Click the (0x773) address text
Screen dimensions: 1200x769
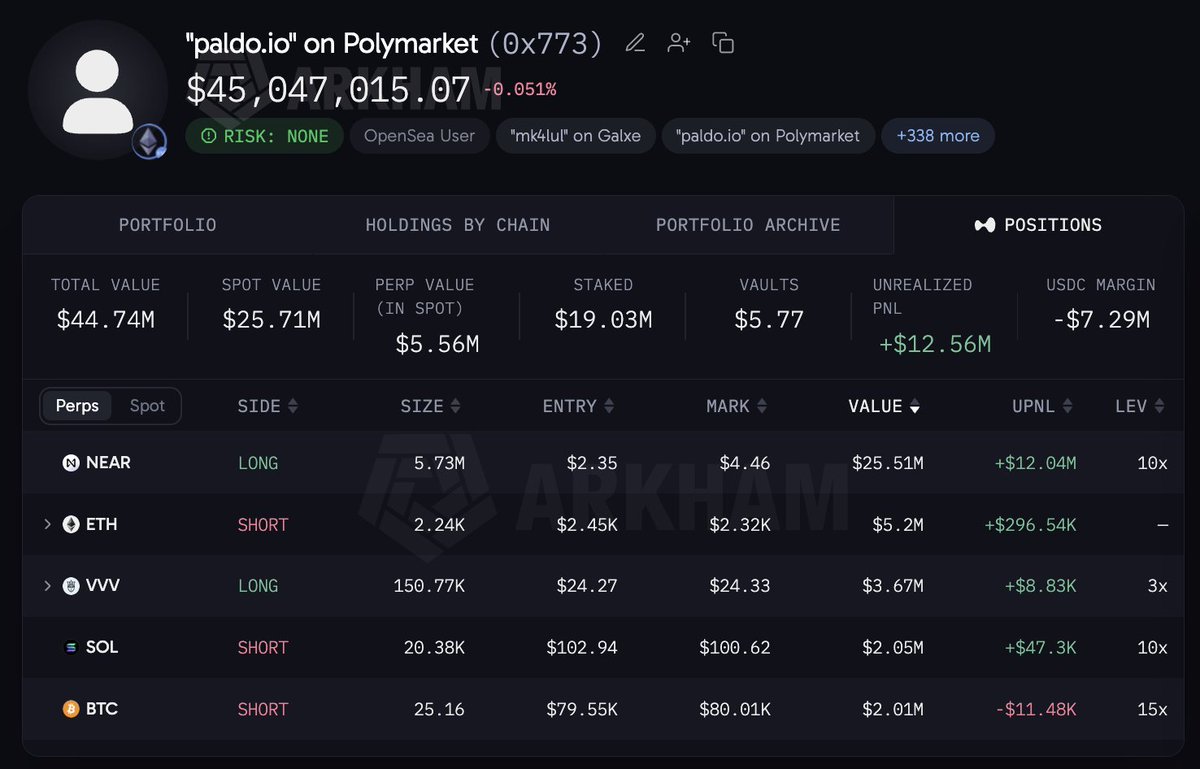545,43
